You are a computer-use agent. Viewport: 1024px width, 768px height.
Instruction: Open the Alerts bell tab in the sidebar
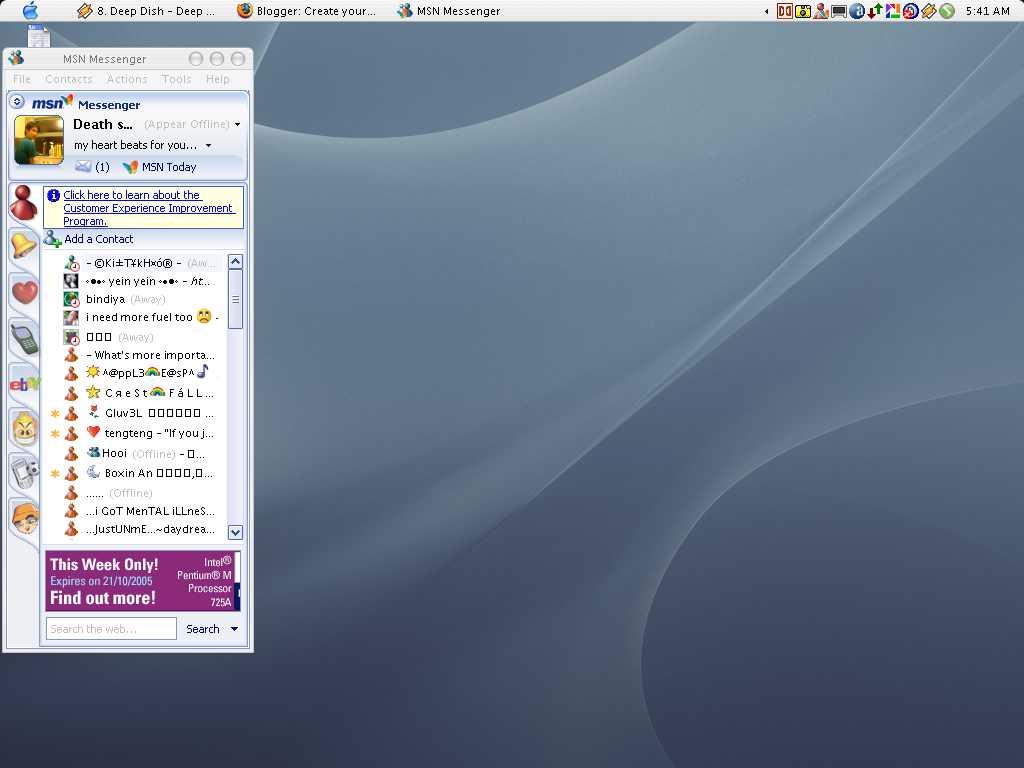point(24,246)
